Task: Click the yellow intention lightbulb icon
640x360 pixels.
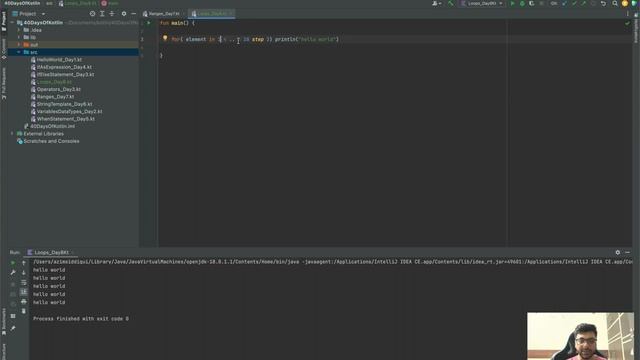Action: [165, 38]
